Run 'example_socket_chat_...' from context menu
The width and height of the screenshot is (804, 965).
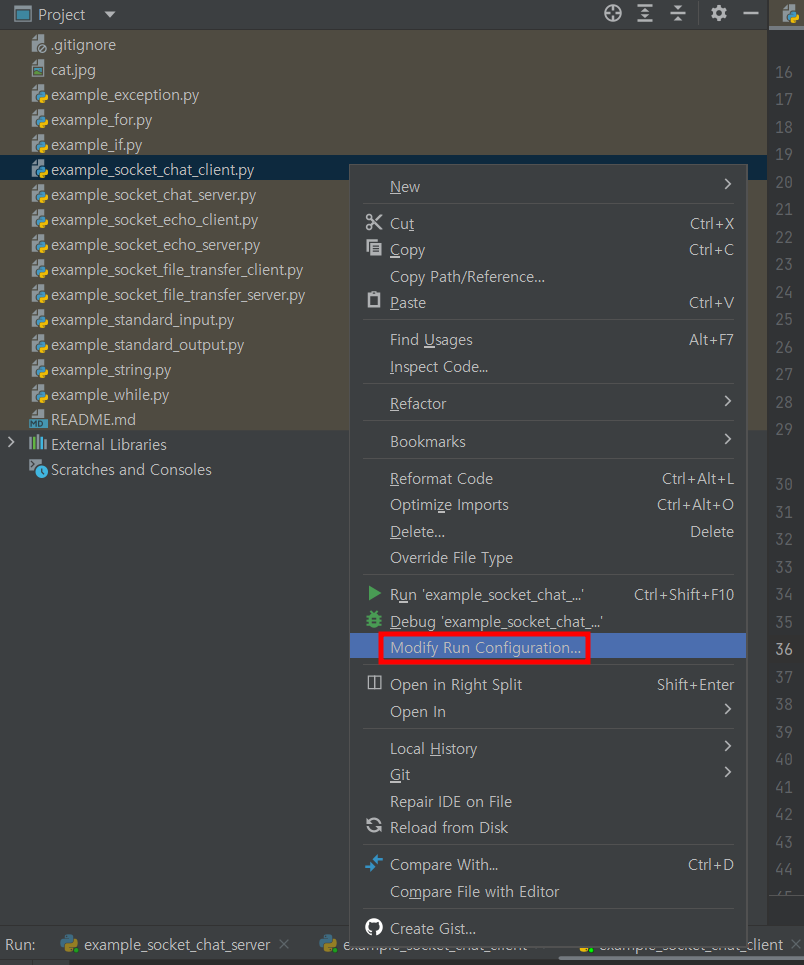(x=548, y=595)
